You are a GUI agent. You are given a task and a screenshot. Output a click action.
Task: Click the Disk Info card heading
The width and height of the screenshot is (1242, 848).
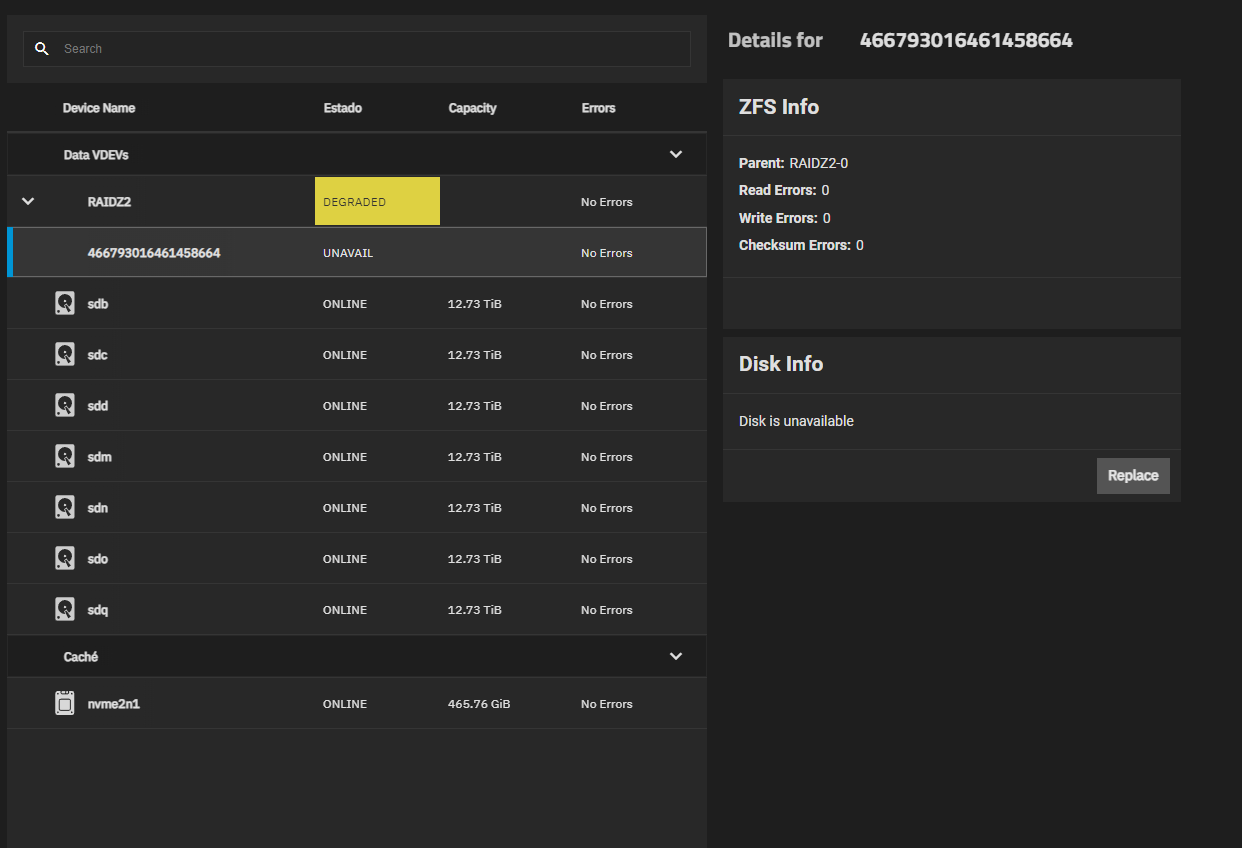pyautogui.click(x=781, y=364)
